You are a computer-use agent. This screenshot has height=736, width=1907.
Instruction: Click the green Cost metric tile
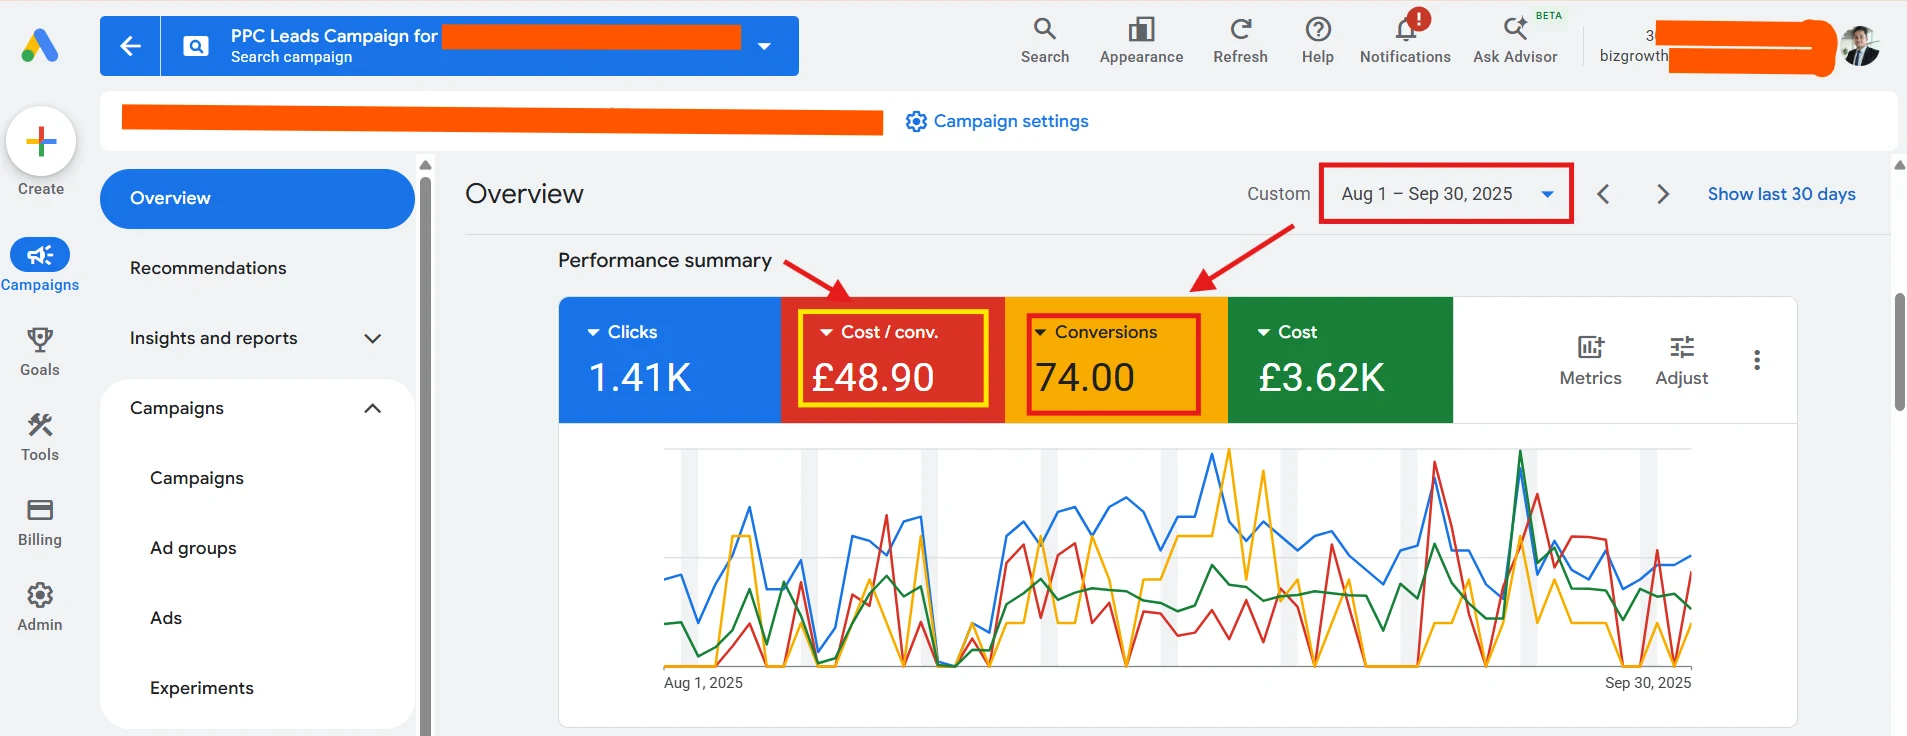pyautogui.click(x=1340, y=360)
